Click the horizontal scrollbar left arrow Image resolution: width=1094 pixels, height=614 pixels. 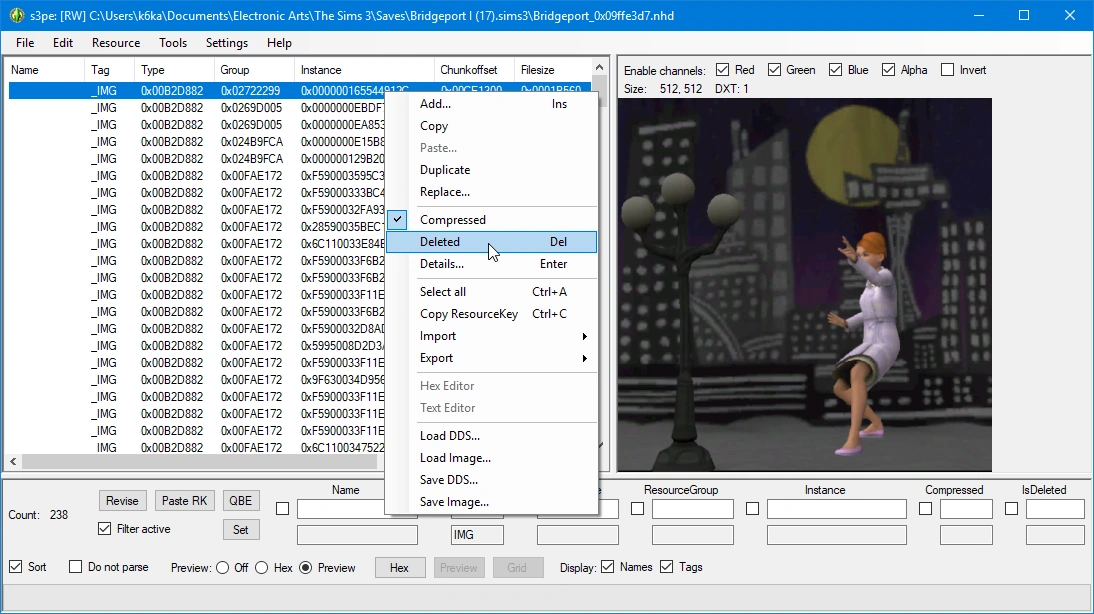pyautogui.click(x=13, y=461)
